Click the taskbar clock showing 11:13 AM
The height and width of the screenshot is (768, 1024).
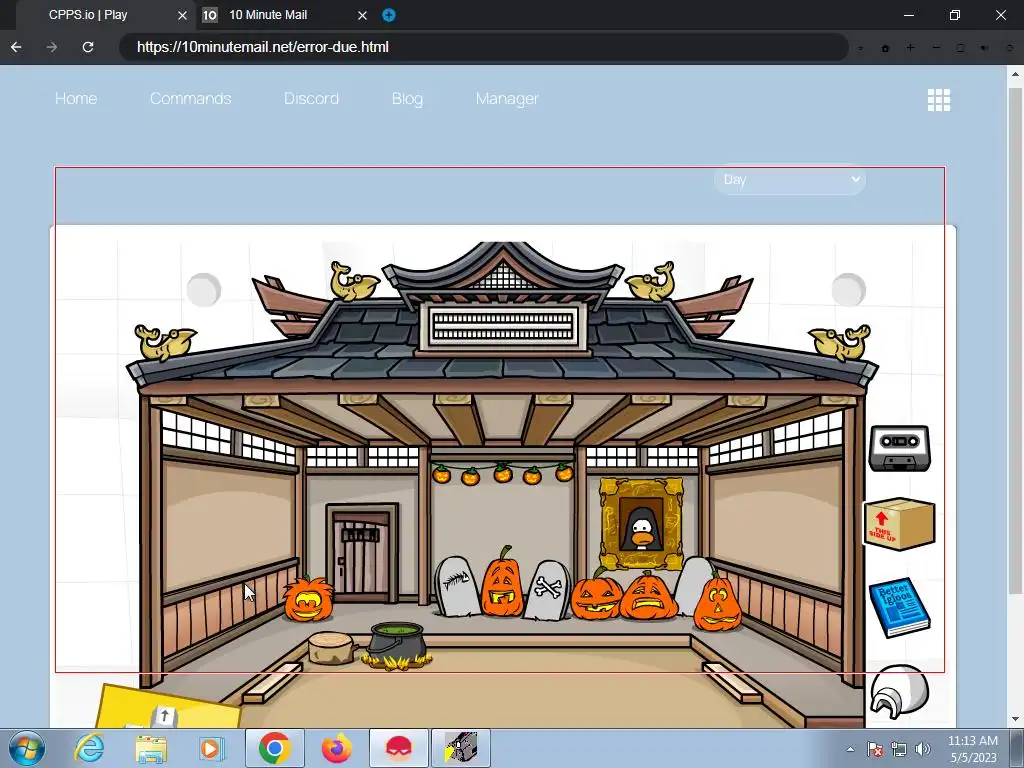click(973, 749)
